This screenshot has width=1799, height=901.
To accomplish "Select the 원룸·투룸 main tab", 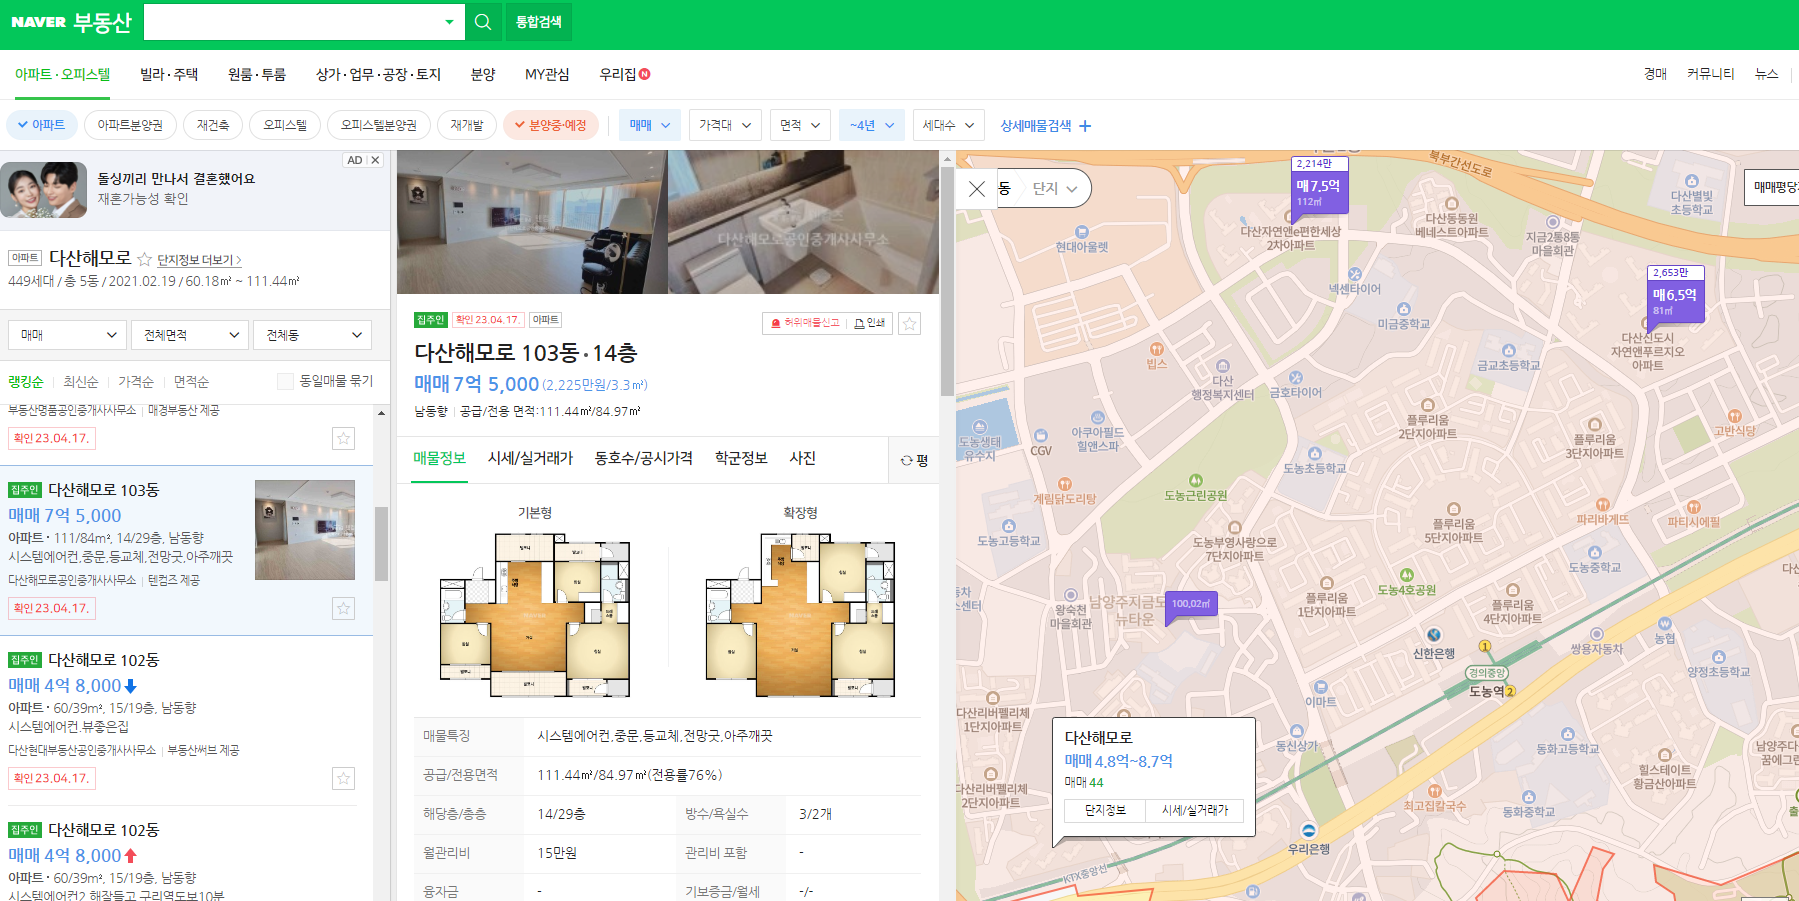I will pyautogui.click(x=257, y=74).
